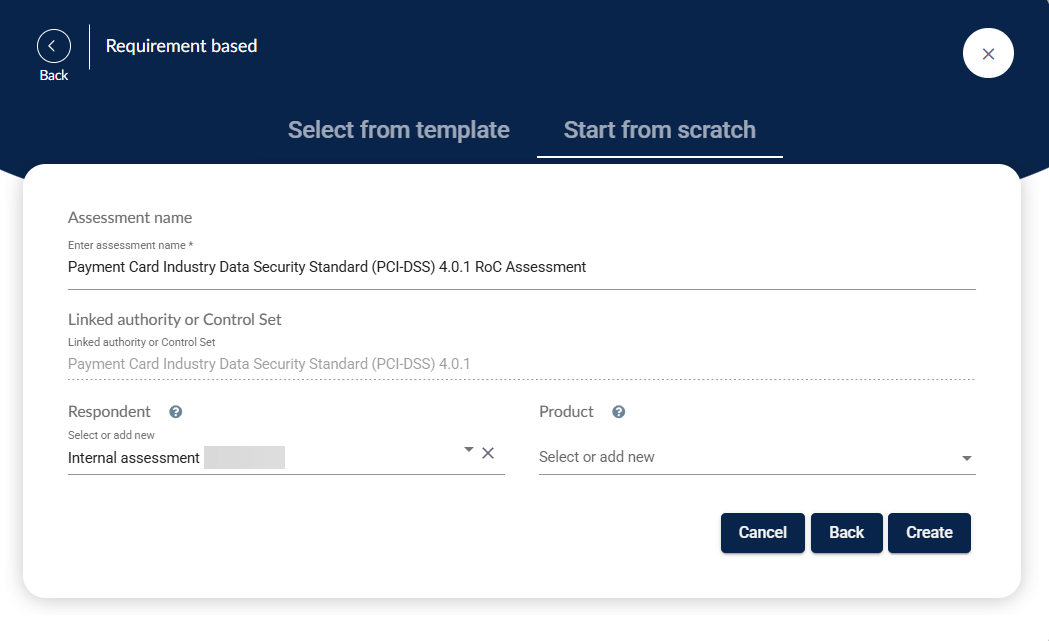Click the circular back arrow icon
This screenshot has height=641, width=1049.
(x=54, y=46)
